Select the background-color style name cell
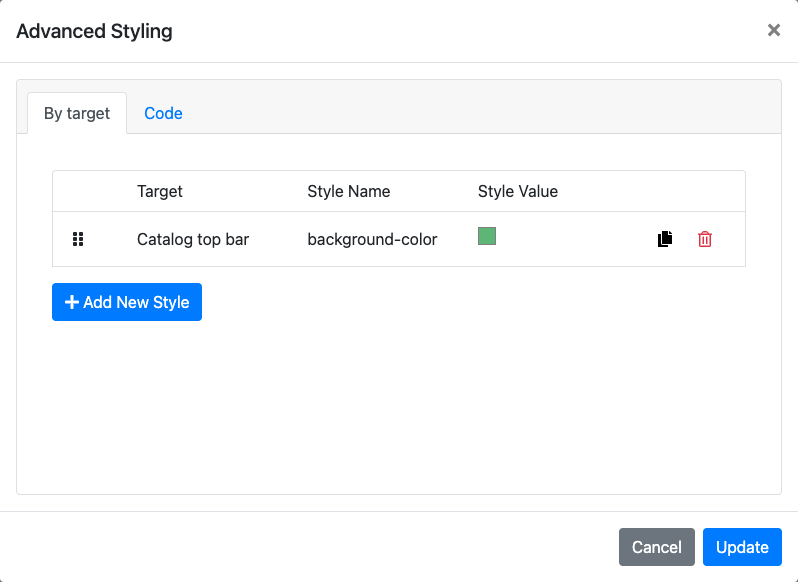The image size is (798, 582). tap(372, 239)
